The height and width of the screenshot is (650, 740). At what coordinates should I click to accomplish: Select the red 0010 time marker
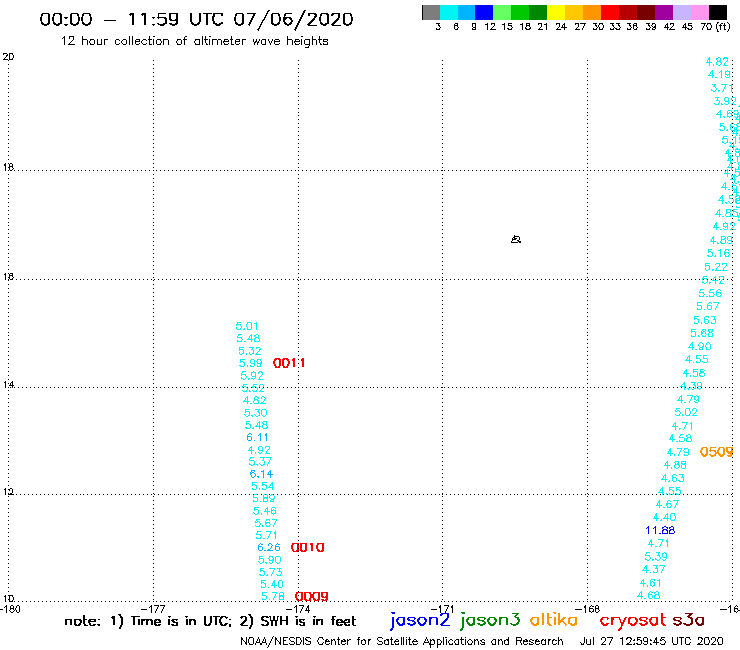pyautogui.click(x=307, y=548)
